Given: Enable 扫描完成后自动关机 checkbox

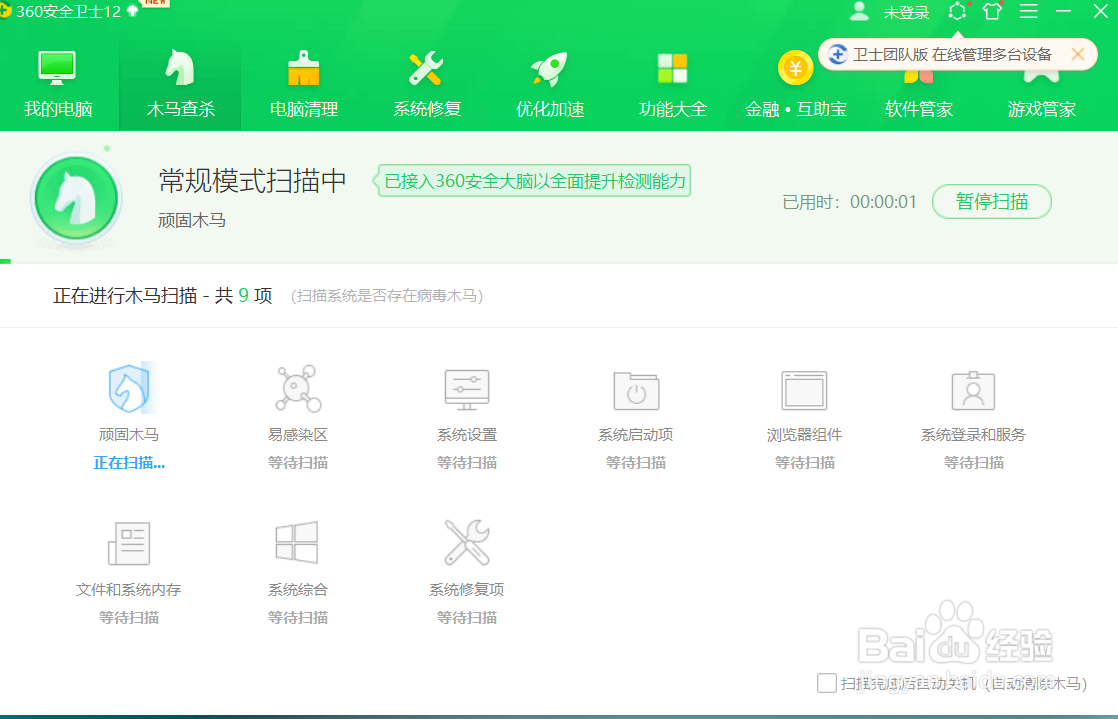Looking at the screenshot, I should [x=826, y=683].
